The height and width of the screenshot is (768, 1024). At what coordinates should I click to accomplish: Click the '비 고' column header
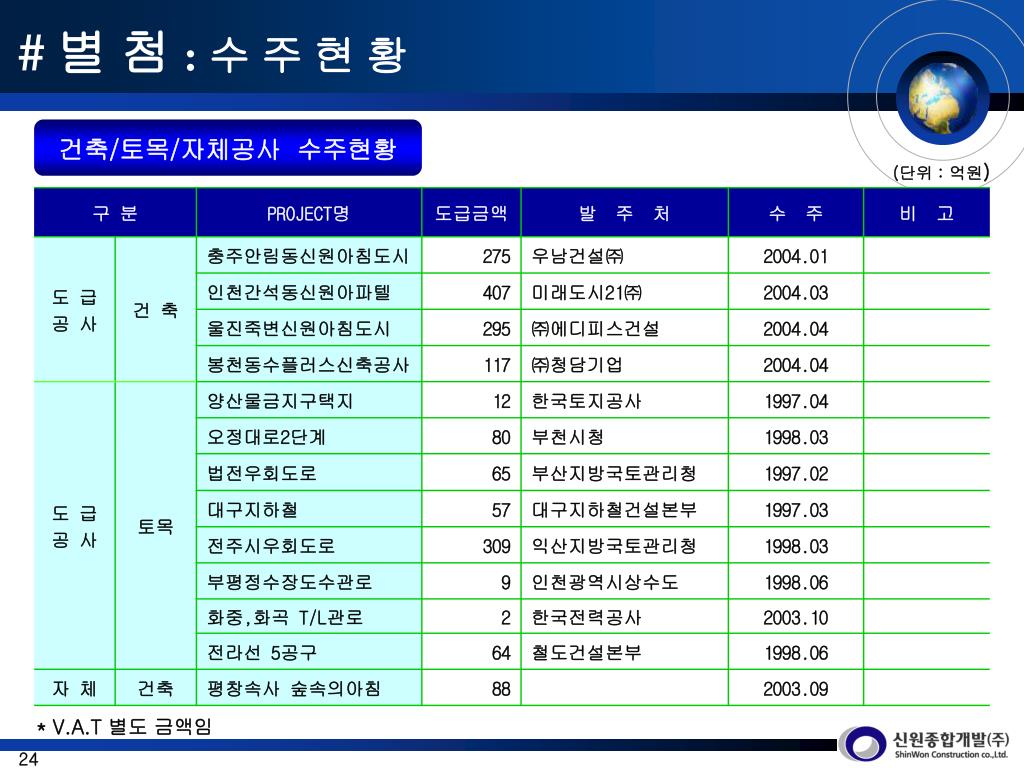[927, 213]
